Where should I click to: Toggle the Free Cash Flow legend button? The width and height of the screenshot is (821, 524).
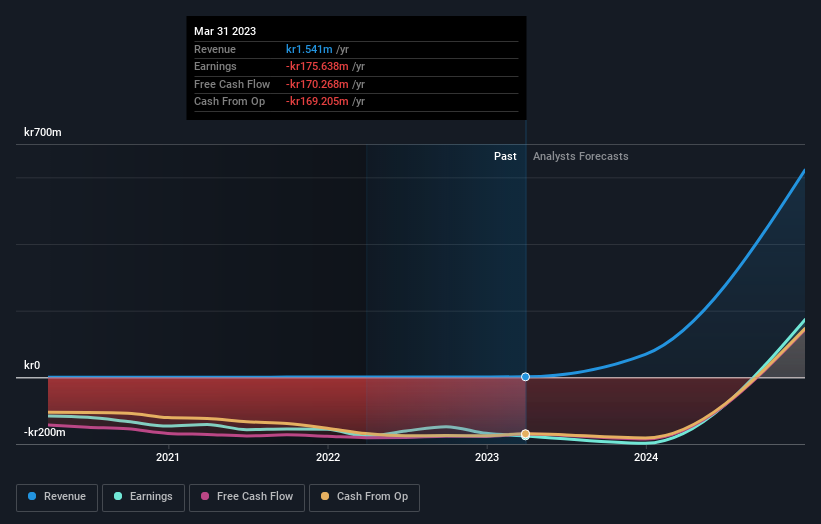[x=247, y=497]
